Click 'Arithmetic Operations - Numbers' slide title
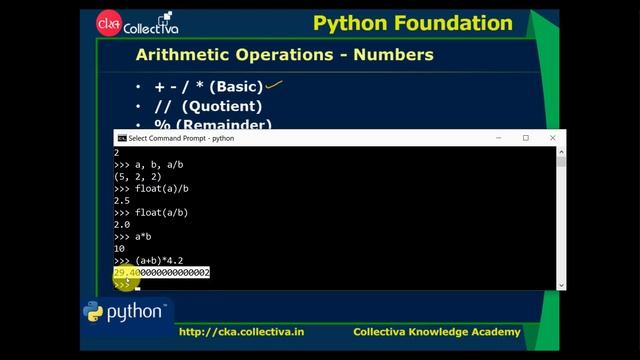The height and width of the screenshot is (360, 640). click(284, 55)
